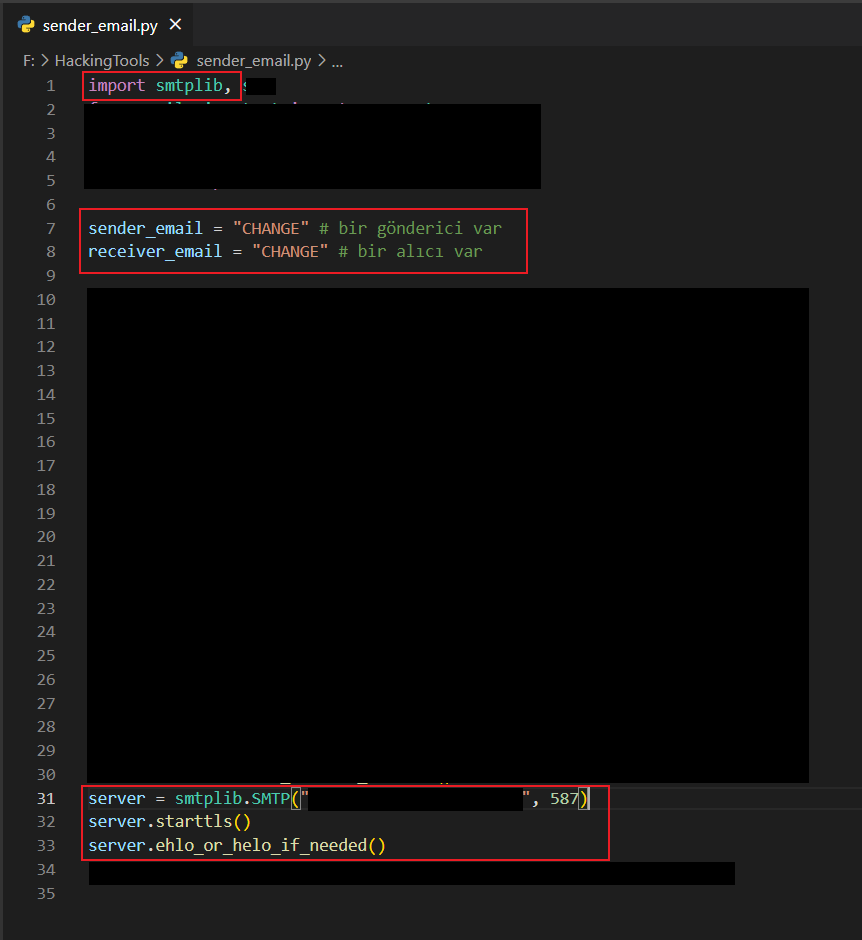Open the HackingTools folder breadcrumb

point(102,61)
